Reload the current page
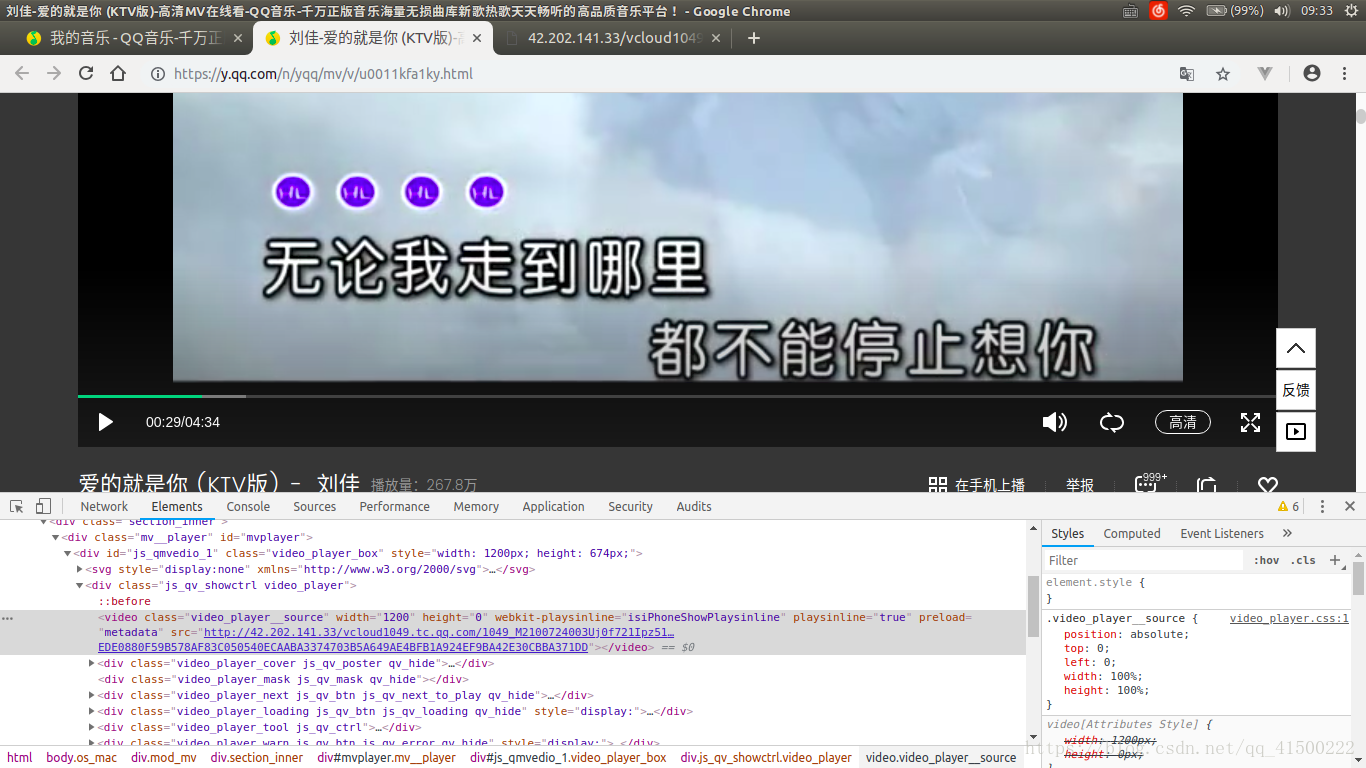The image size is (1366, 768). [86, 73]
